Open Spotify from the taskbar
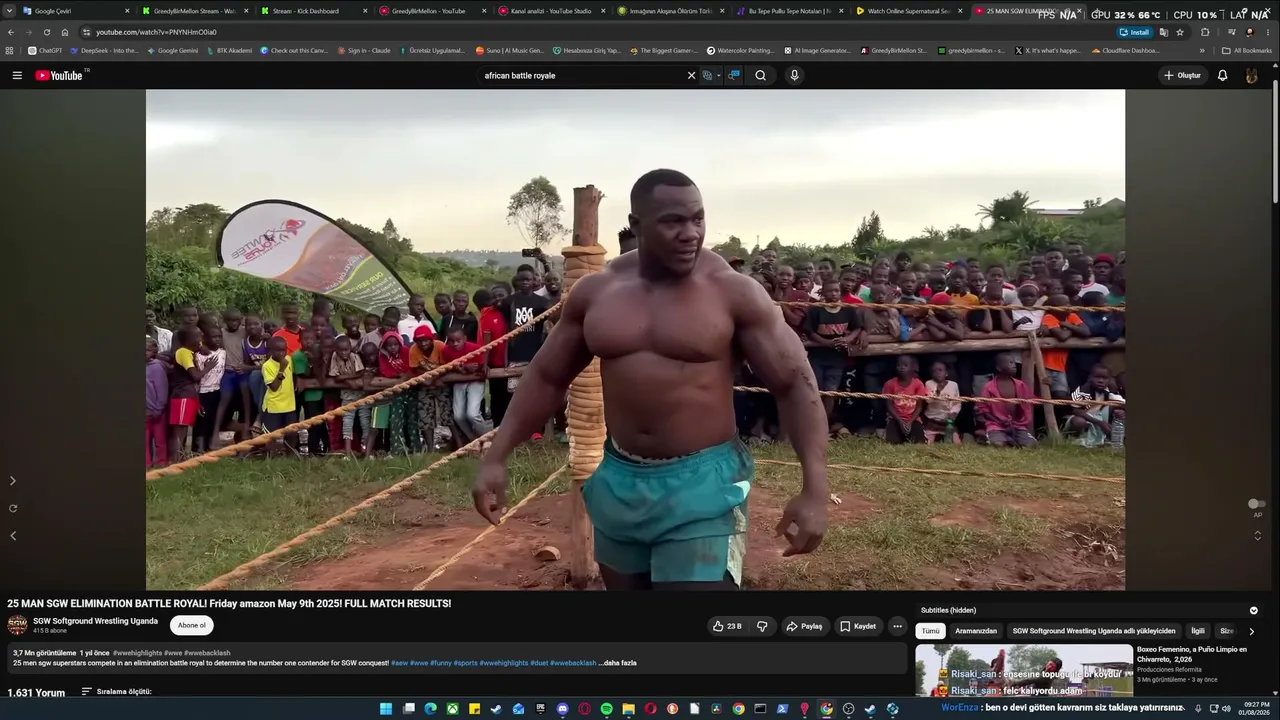The image size is (1280, 720). point(607,709)
